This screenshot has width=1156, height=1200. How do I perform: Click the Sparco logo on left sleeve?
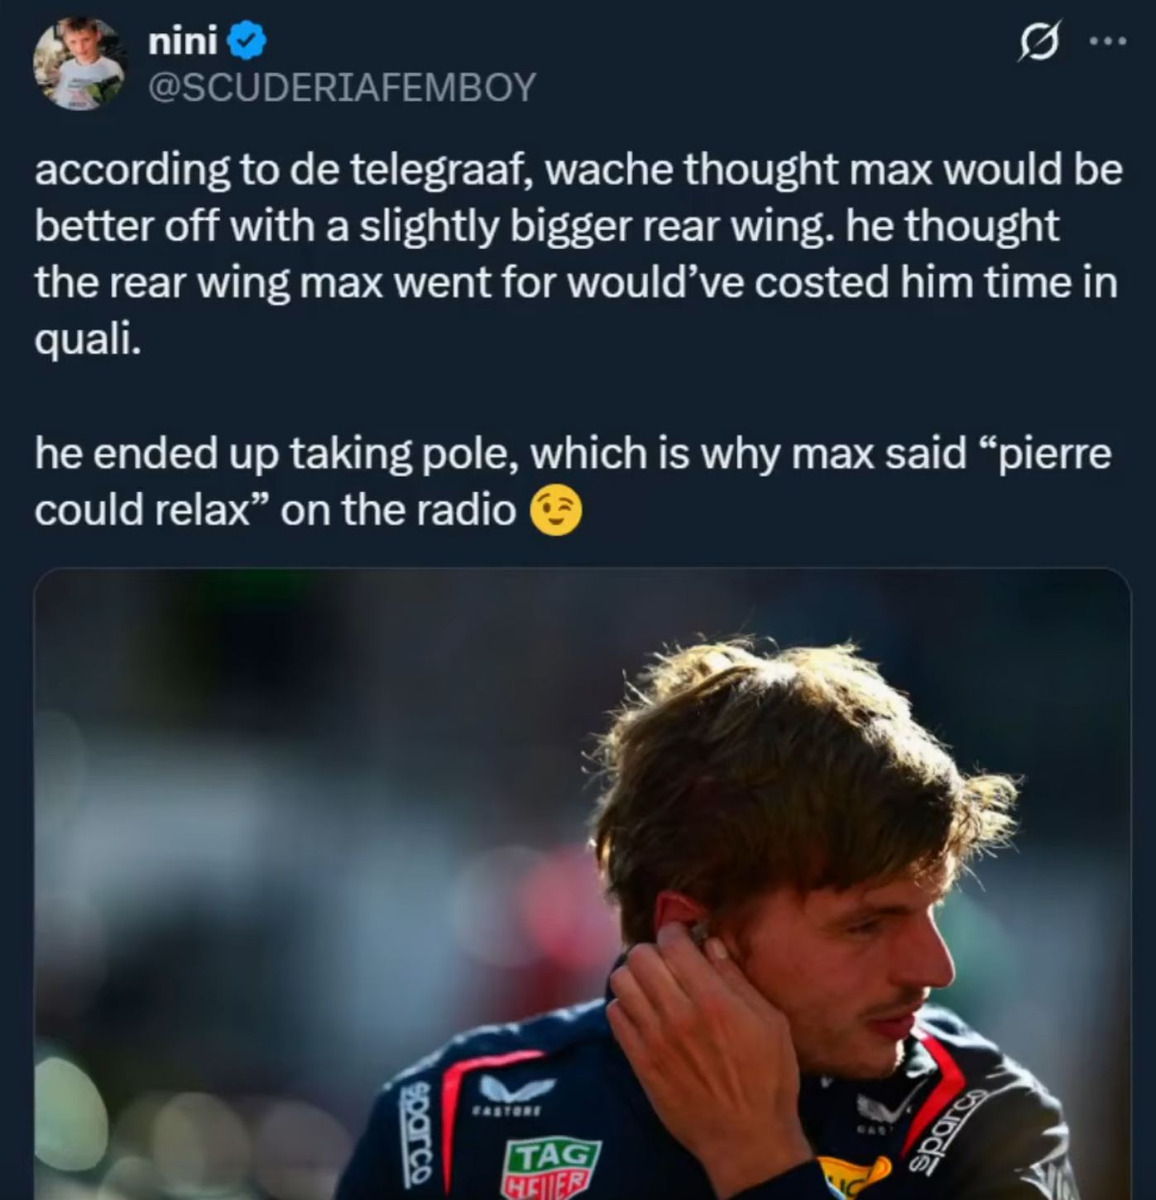click(418, 1140)
